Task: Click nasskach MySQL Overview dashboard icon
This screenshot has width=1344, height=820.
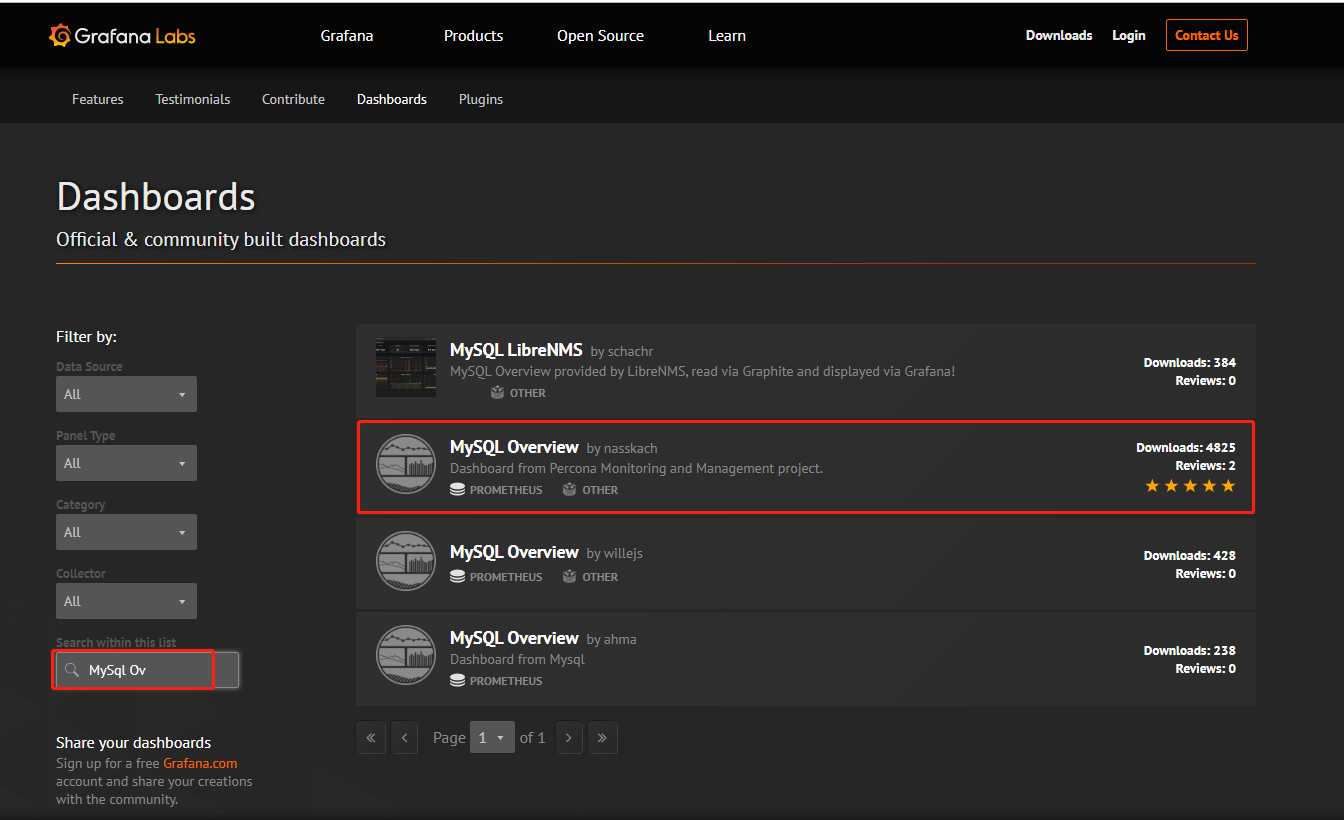Action: pyautogui.click(x=406, y=464)
